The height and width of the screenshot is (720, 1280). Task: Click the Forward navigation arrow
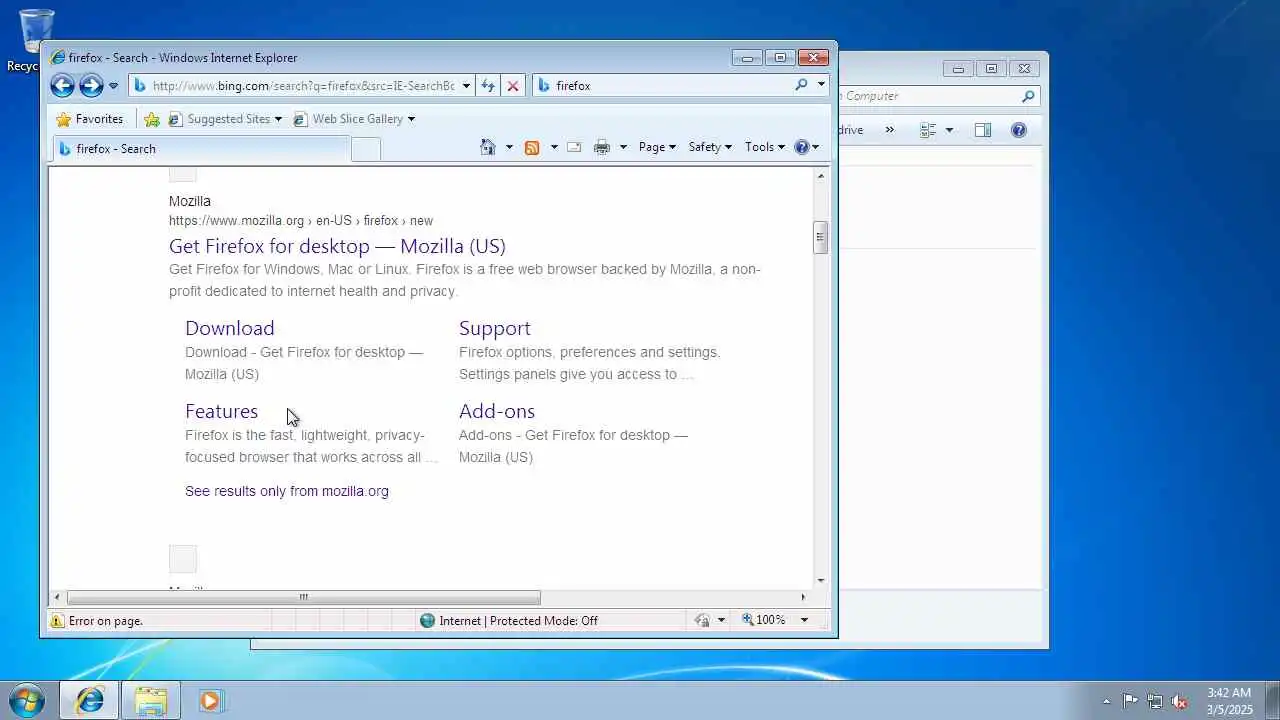tap(91, 86)
